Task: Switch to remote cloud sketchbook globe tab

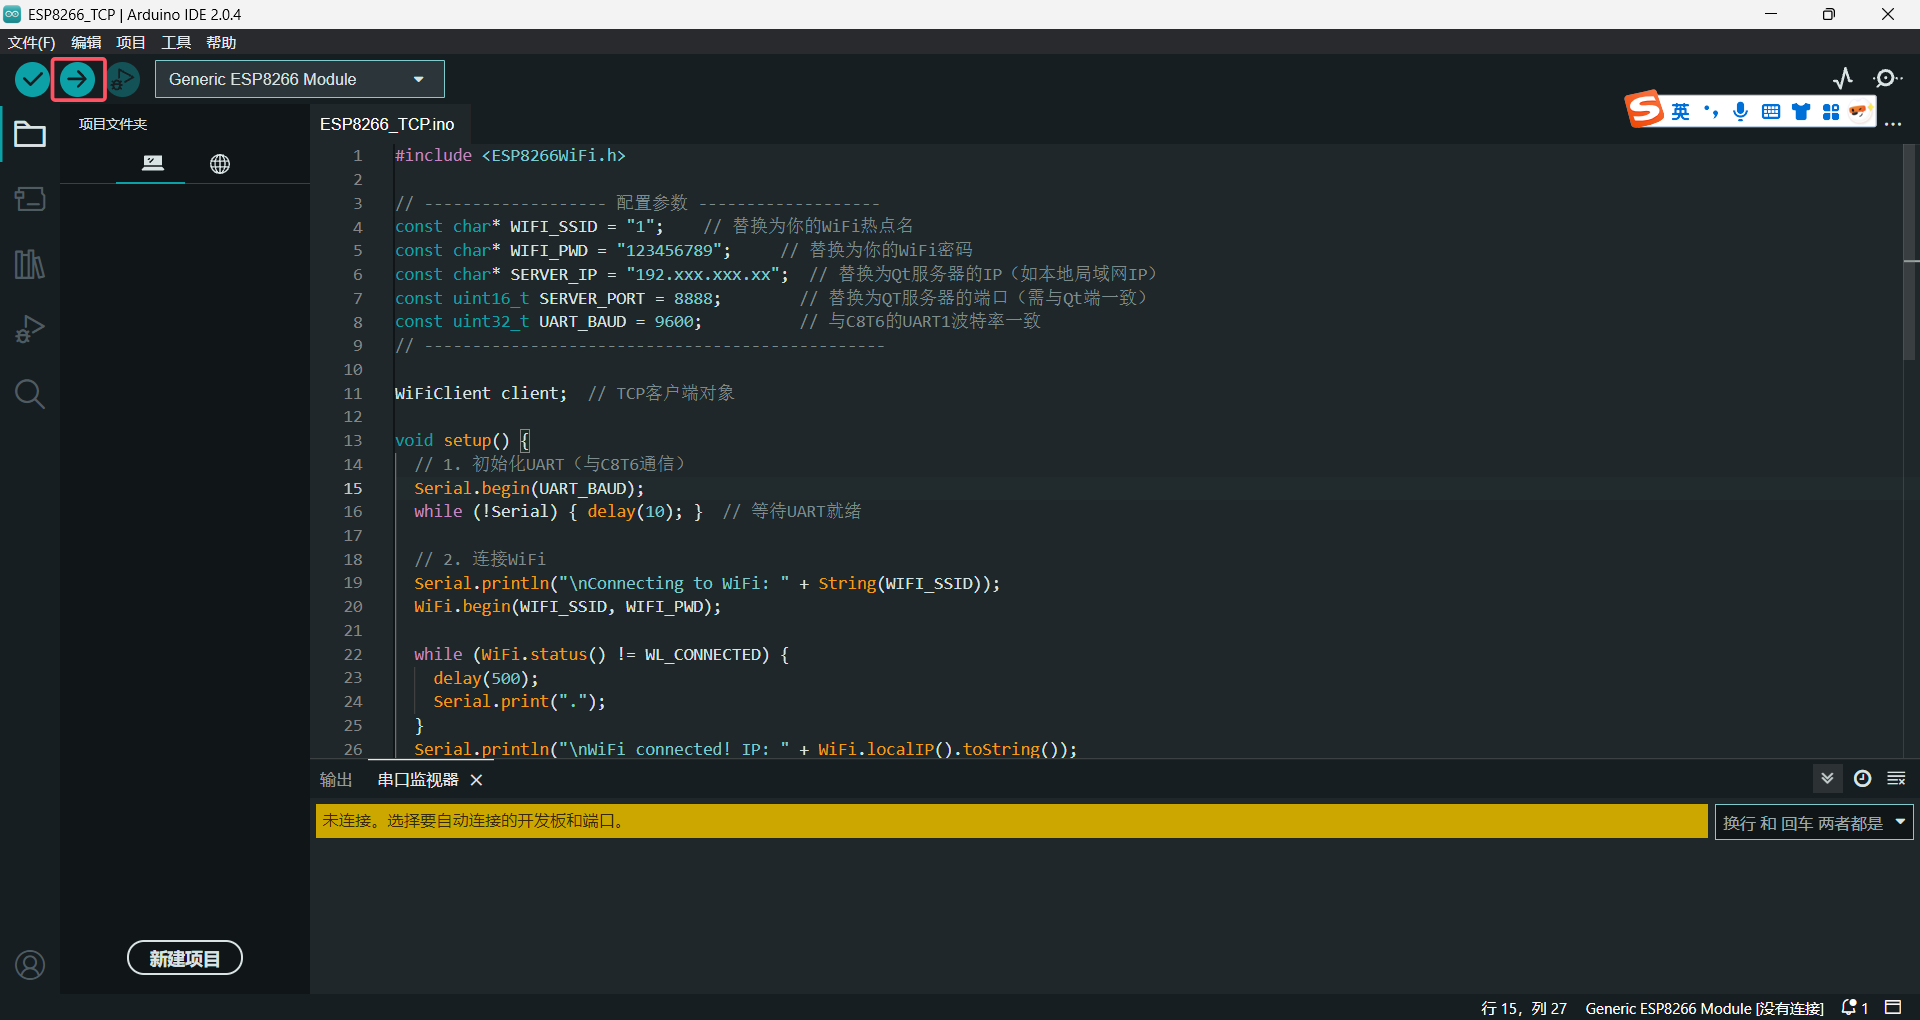Action: (220, 164)
